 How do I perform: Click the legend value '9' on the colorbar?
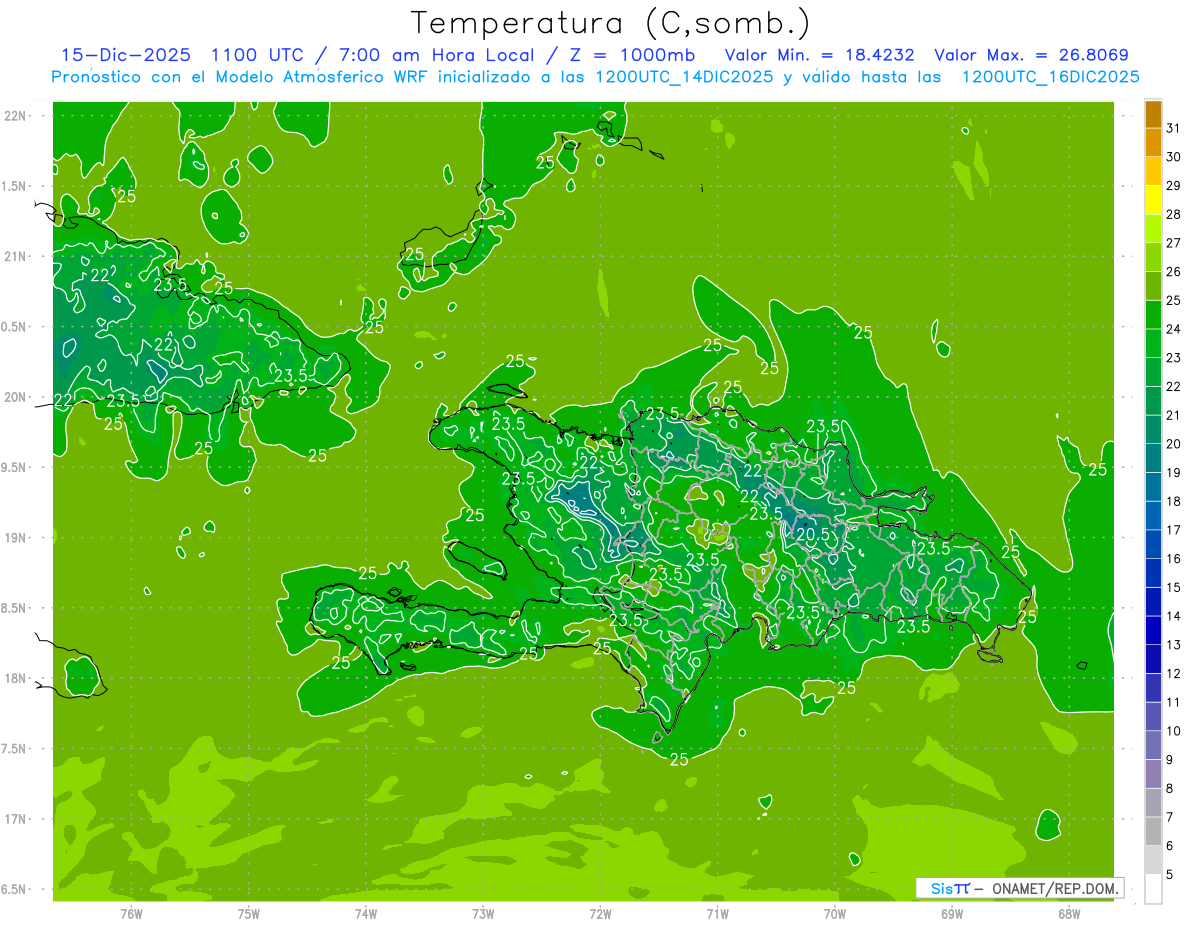click(1169, 760)
